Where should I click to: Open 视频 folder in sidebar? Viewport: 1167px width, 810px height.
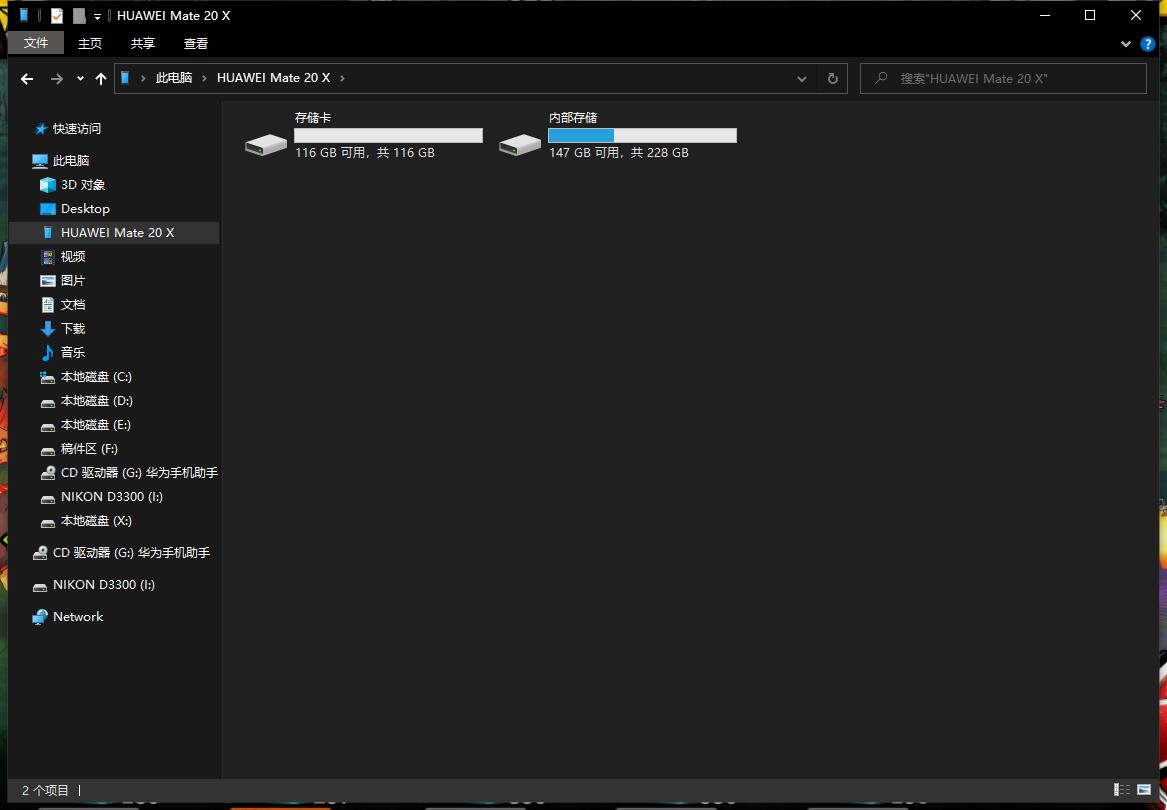point(73,257)
